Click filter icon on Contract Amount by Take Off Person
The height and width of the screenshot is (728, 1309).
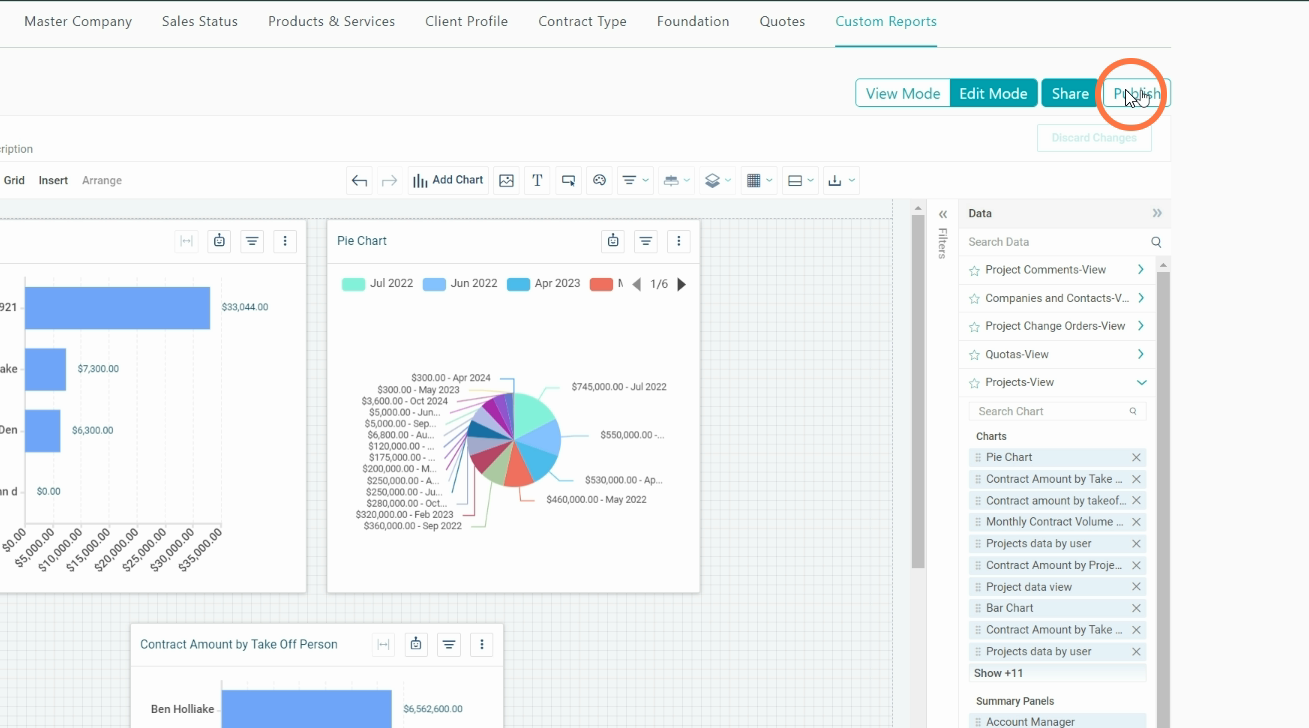(x=449, y=645)
